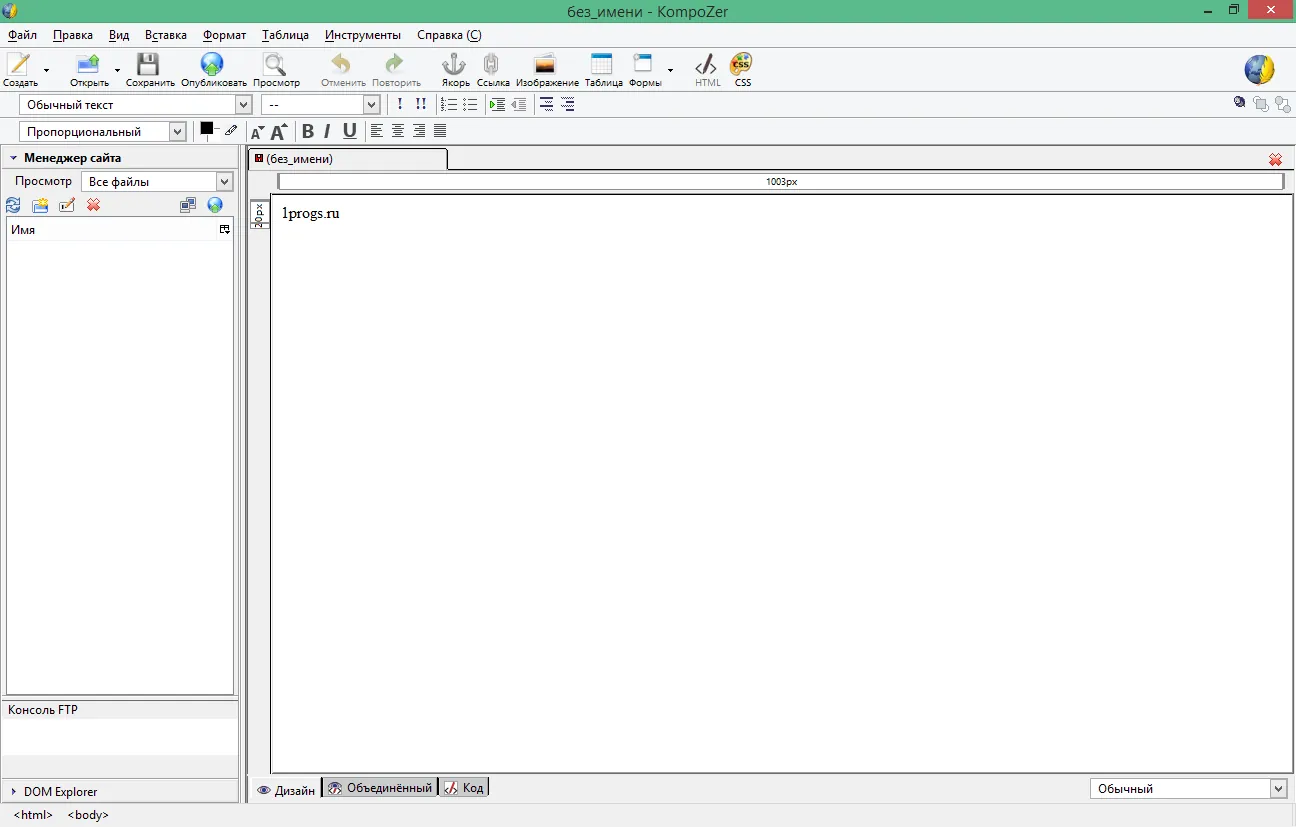Open the Обычный mode dropdown at bottom right
Viewport: 1296px width, 827px height.
tap(1188, 789)
